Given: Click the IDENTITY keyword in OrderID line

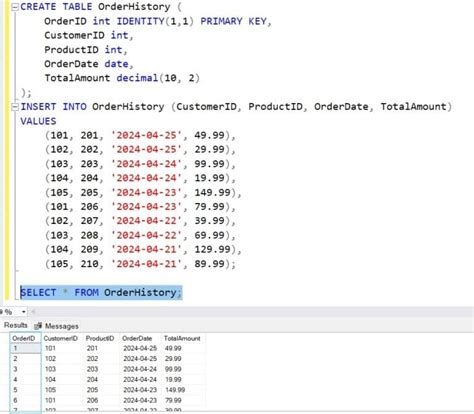Looking at the screenshot, I should 141,21.
